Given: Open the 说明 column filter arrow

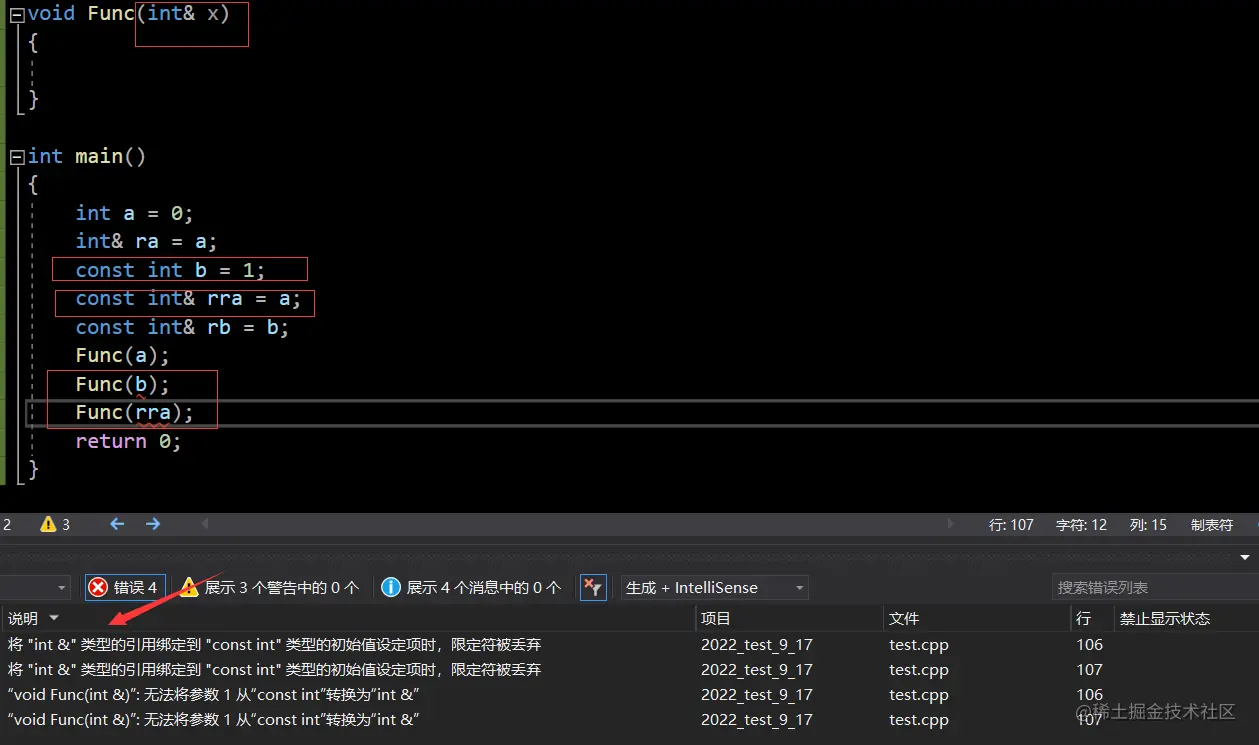Looking at the screenshot, I should point(54,619).
